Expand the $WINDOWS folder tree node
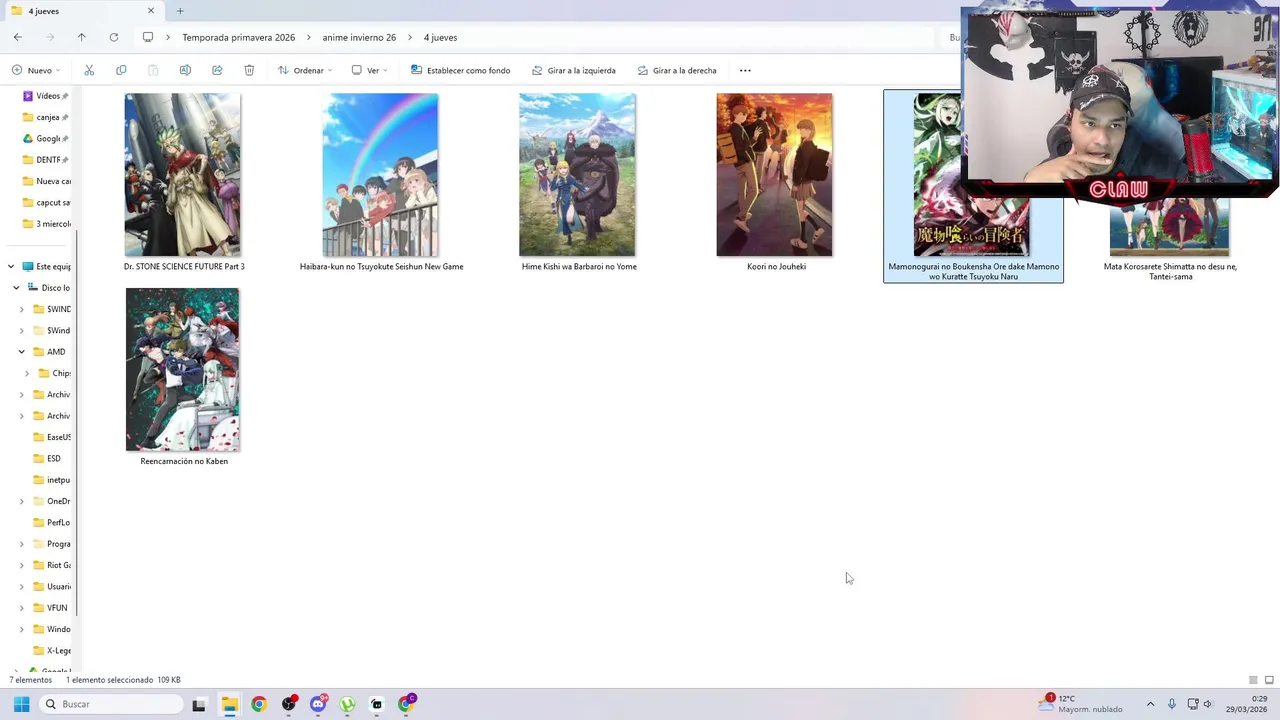 pyautogui.click(x=22, y=309)
